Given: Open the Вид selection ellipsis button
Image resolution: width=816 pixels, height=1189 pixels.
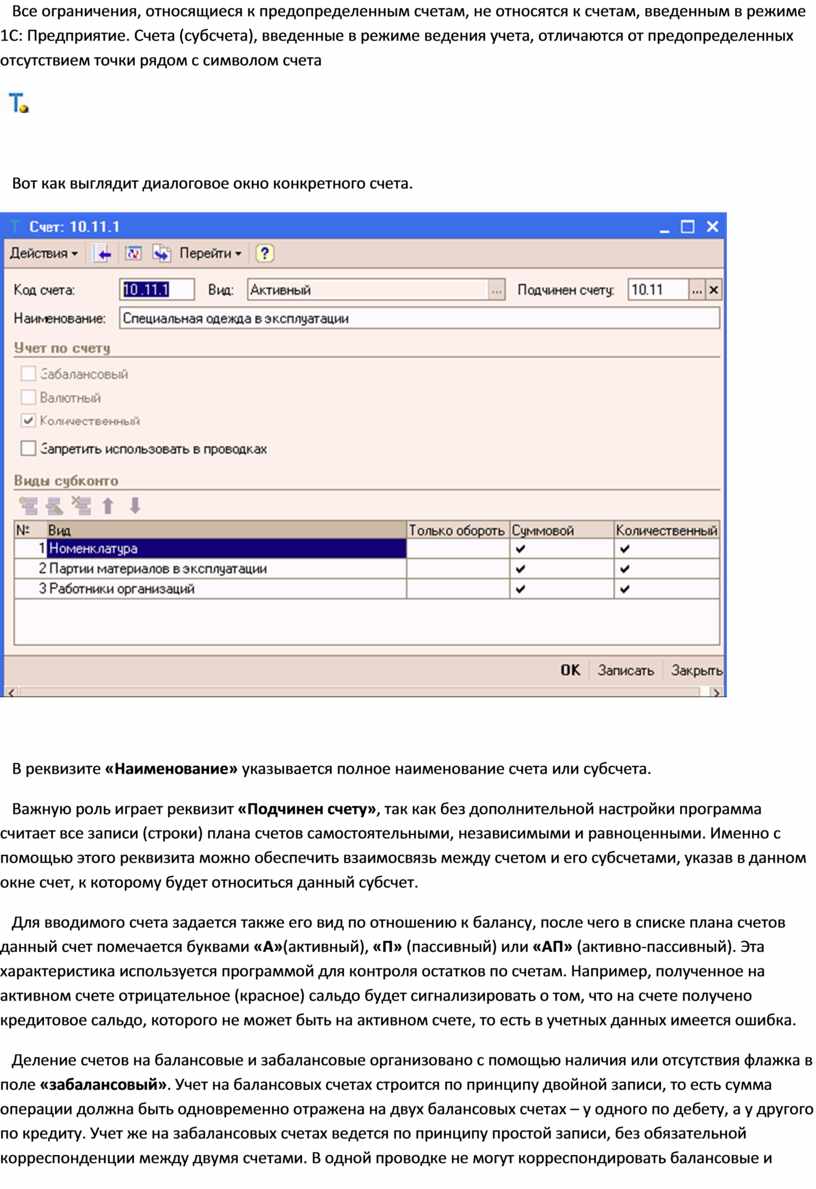Looking at the screenshot, I should pyautogui.click(x=497, y=290).
